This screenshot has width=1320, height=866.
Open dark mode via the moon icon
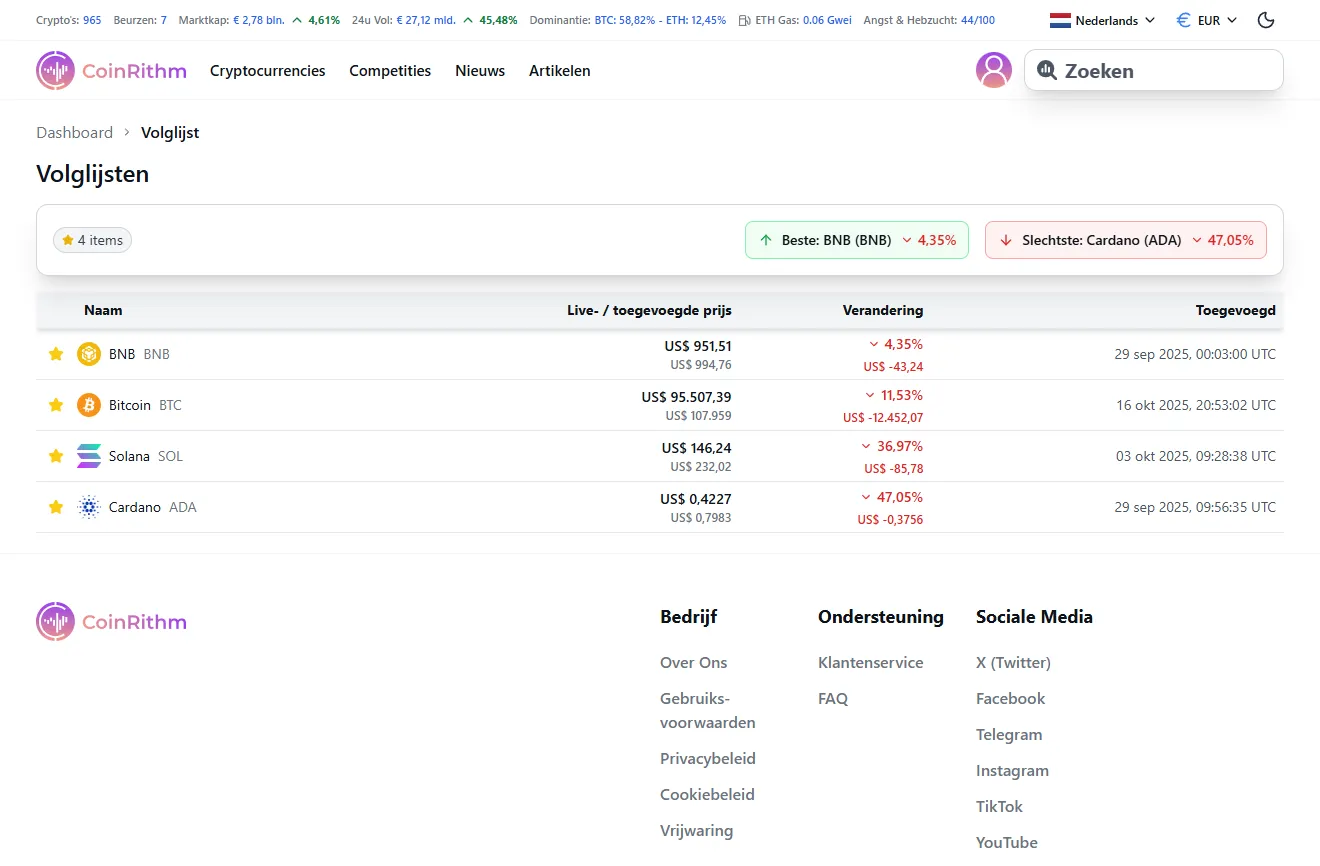[x=1265, y=20]
